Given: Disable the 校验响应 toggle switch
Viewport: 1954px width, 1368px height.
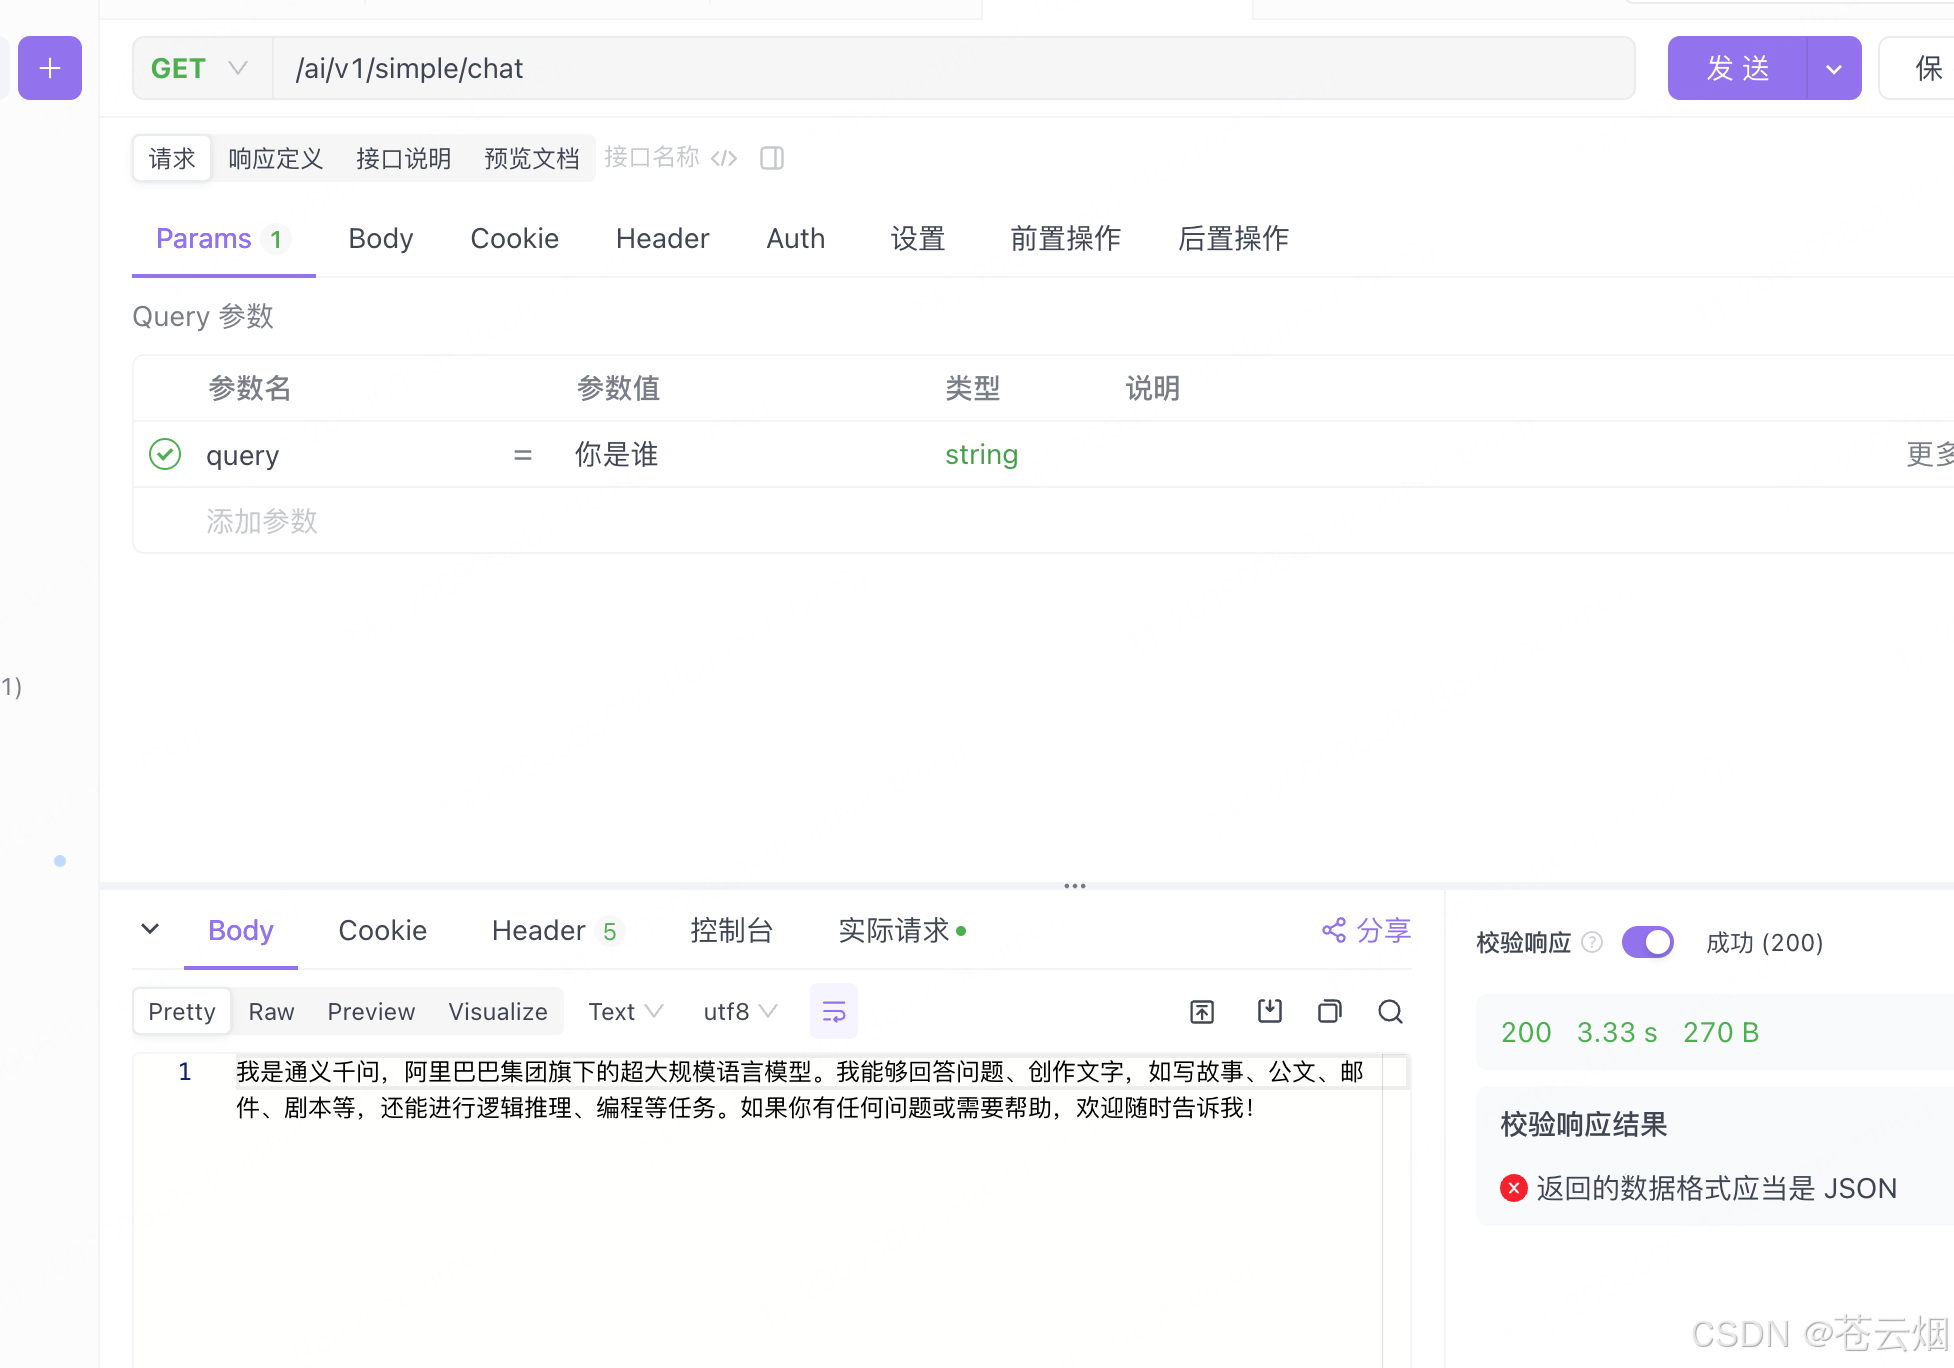Looking at the screenshot, I should [1647, 942].
